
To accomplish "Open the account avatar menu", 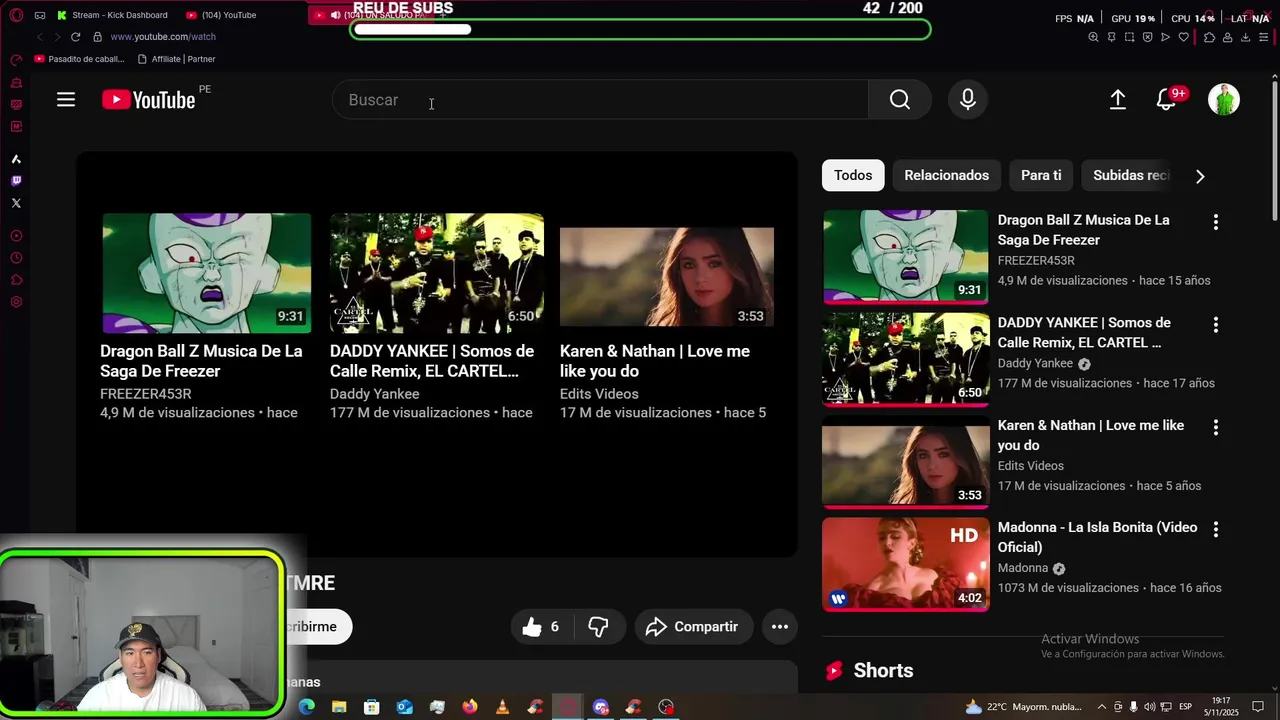I will click(1224, 99).
